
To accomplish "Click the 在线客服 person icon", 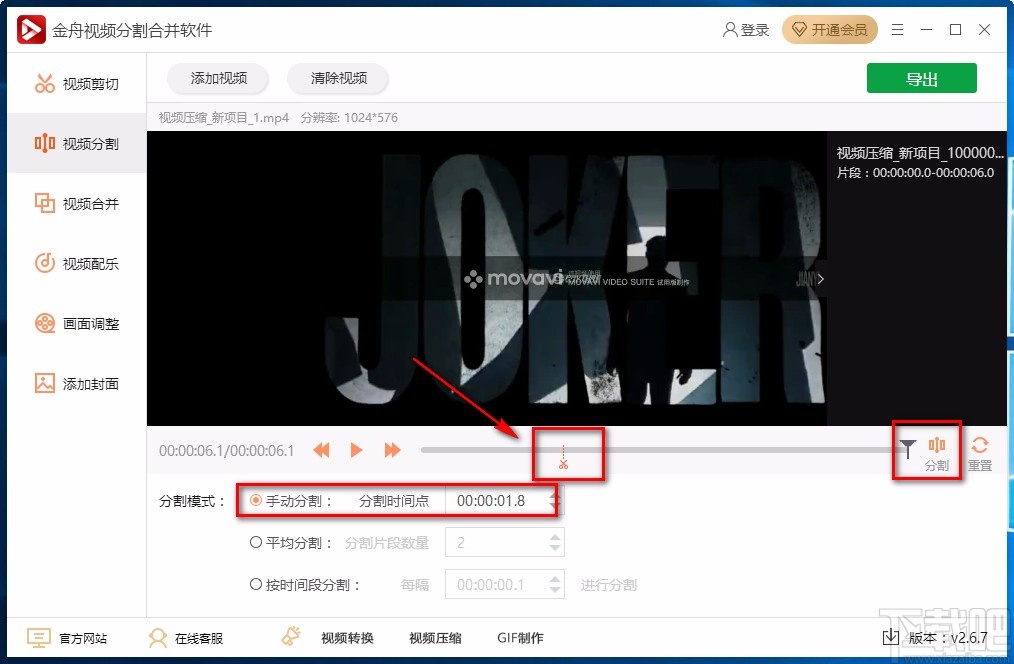I will pyautogui.click(x=157, y=638).
